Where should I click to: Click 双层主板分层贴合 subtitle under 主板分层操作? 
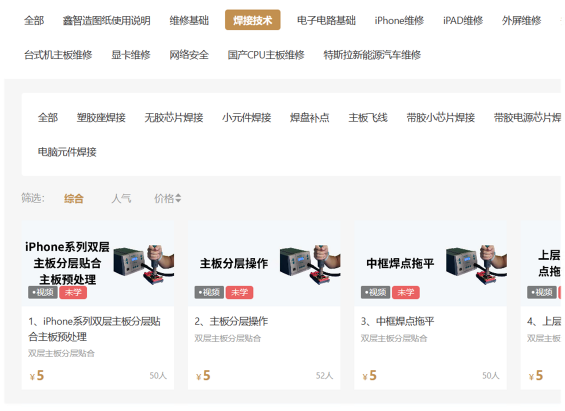tap(228, 338)
